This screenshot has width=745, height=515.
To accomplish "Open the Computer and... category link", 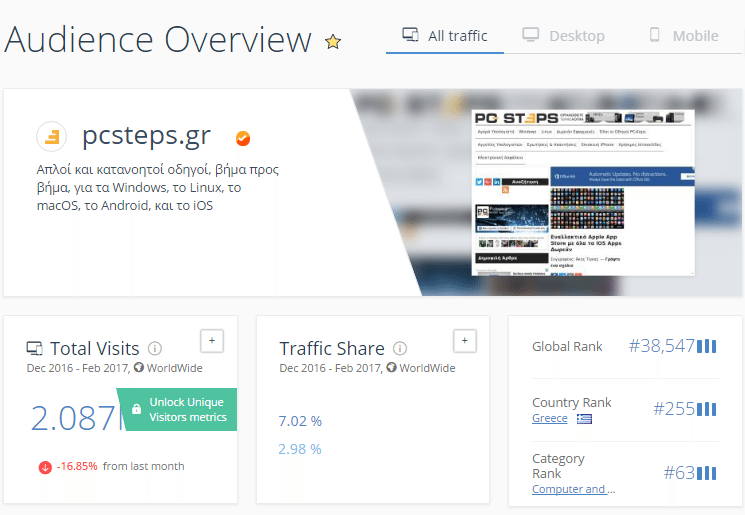I will pyautogui.click(x=573, y=489).
